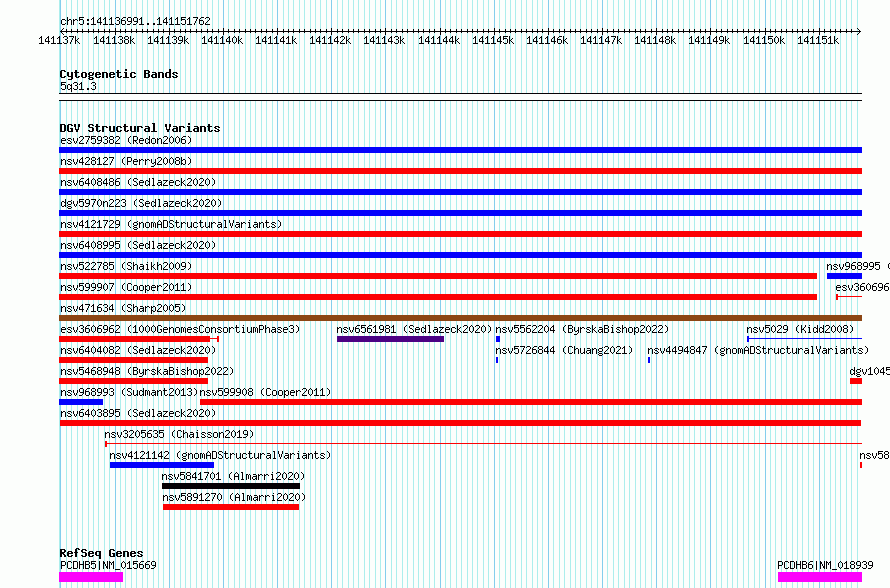The image size is (890, 588).
Task: Click the red bar under nsv6404082 (Sedlazeck2020)
Action: click(x=133, y=360)
